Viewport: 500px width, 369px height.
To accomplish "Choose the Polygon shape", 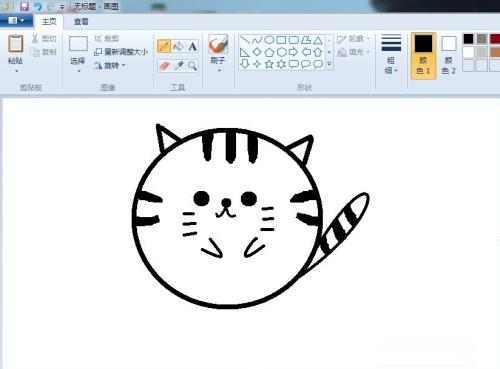I will pos(306,40).
